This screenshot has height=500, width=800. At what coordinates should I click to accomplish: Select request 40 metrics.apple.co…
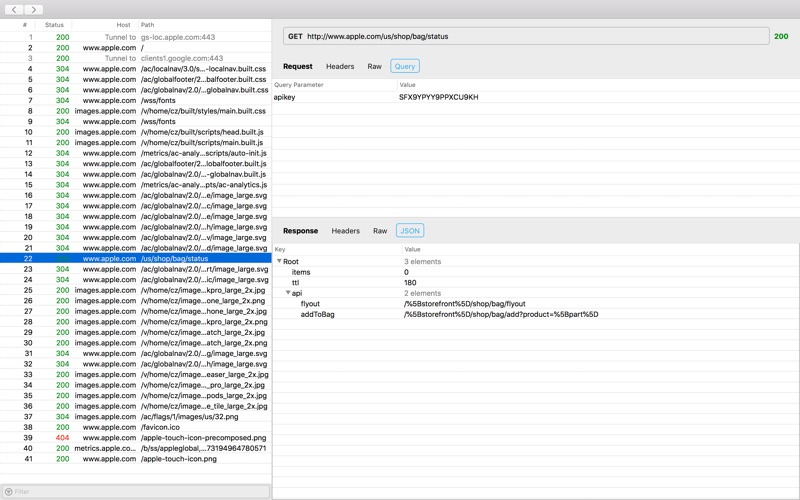tap(136, 448)
